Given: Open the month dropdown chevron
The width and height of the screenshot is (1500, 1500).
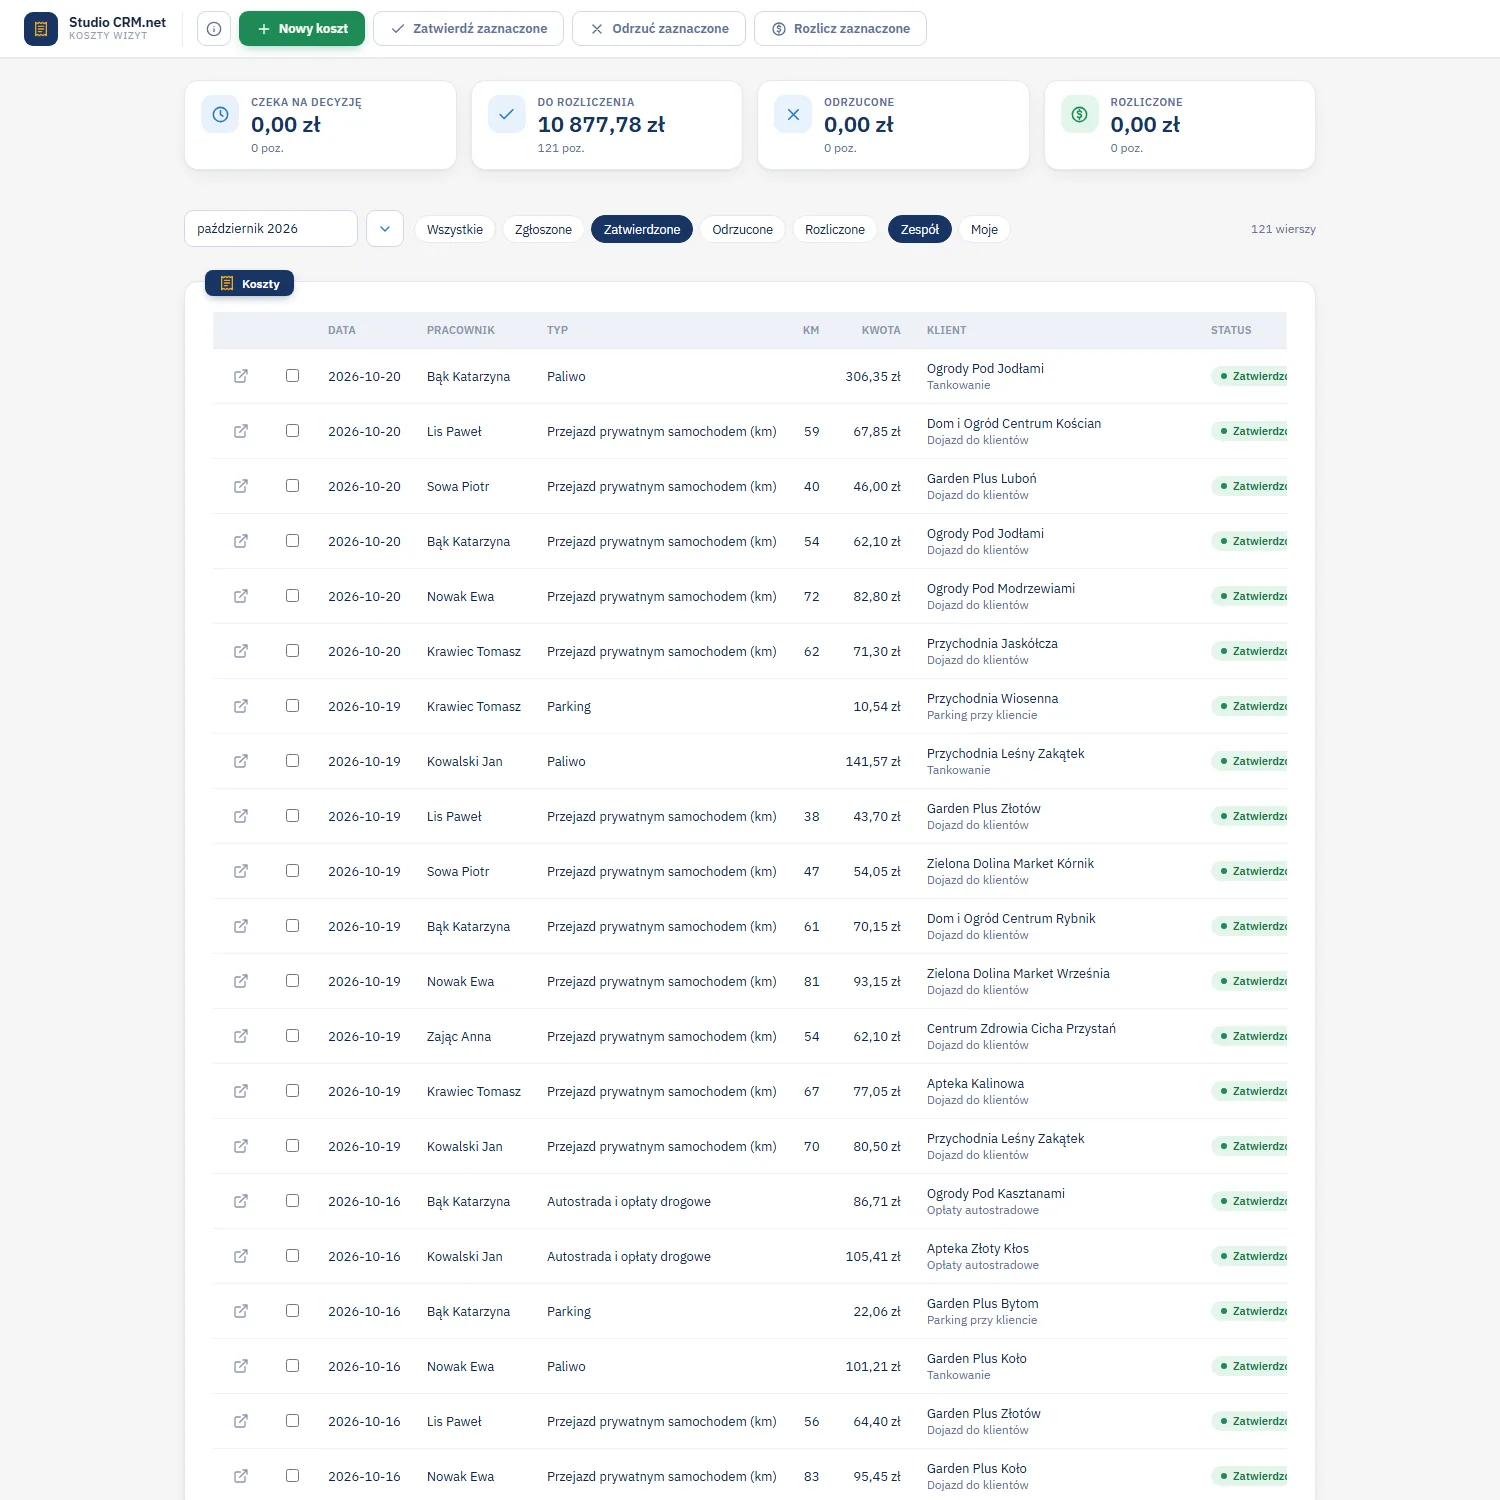Looking at the screenshot, I should [385, 229].
